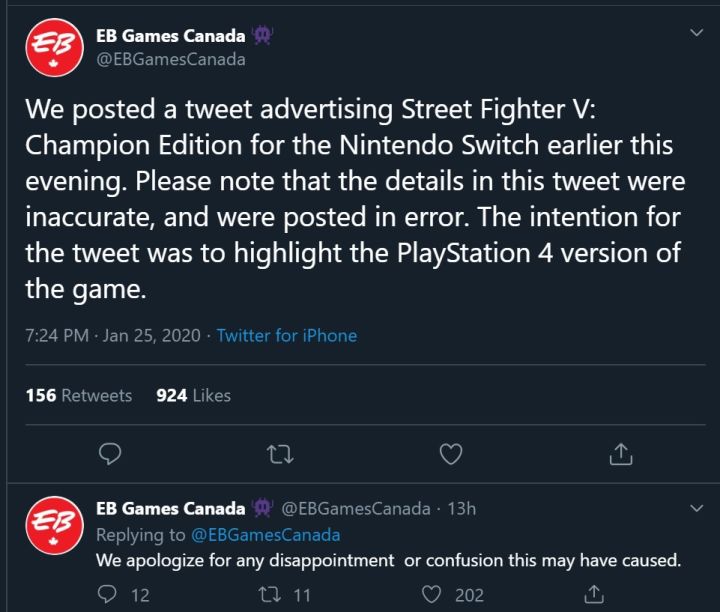View the 924 Likes list
Viewport: 720px width, 612px height.
point(193,396)
